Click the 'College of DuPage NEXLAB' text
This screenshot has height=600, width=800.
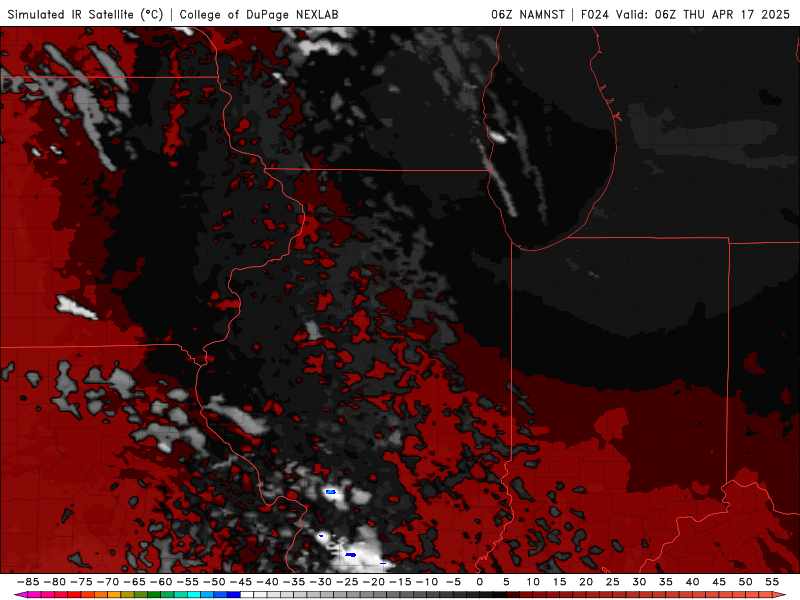[x=259, y=14]
